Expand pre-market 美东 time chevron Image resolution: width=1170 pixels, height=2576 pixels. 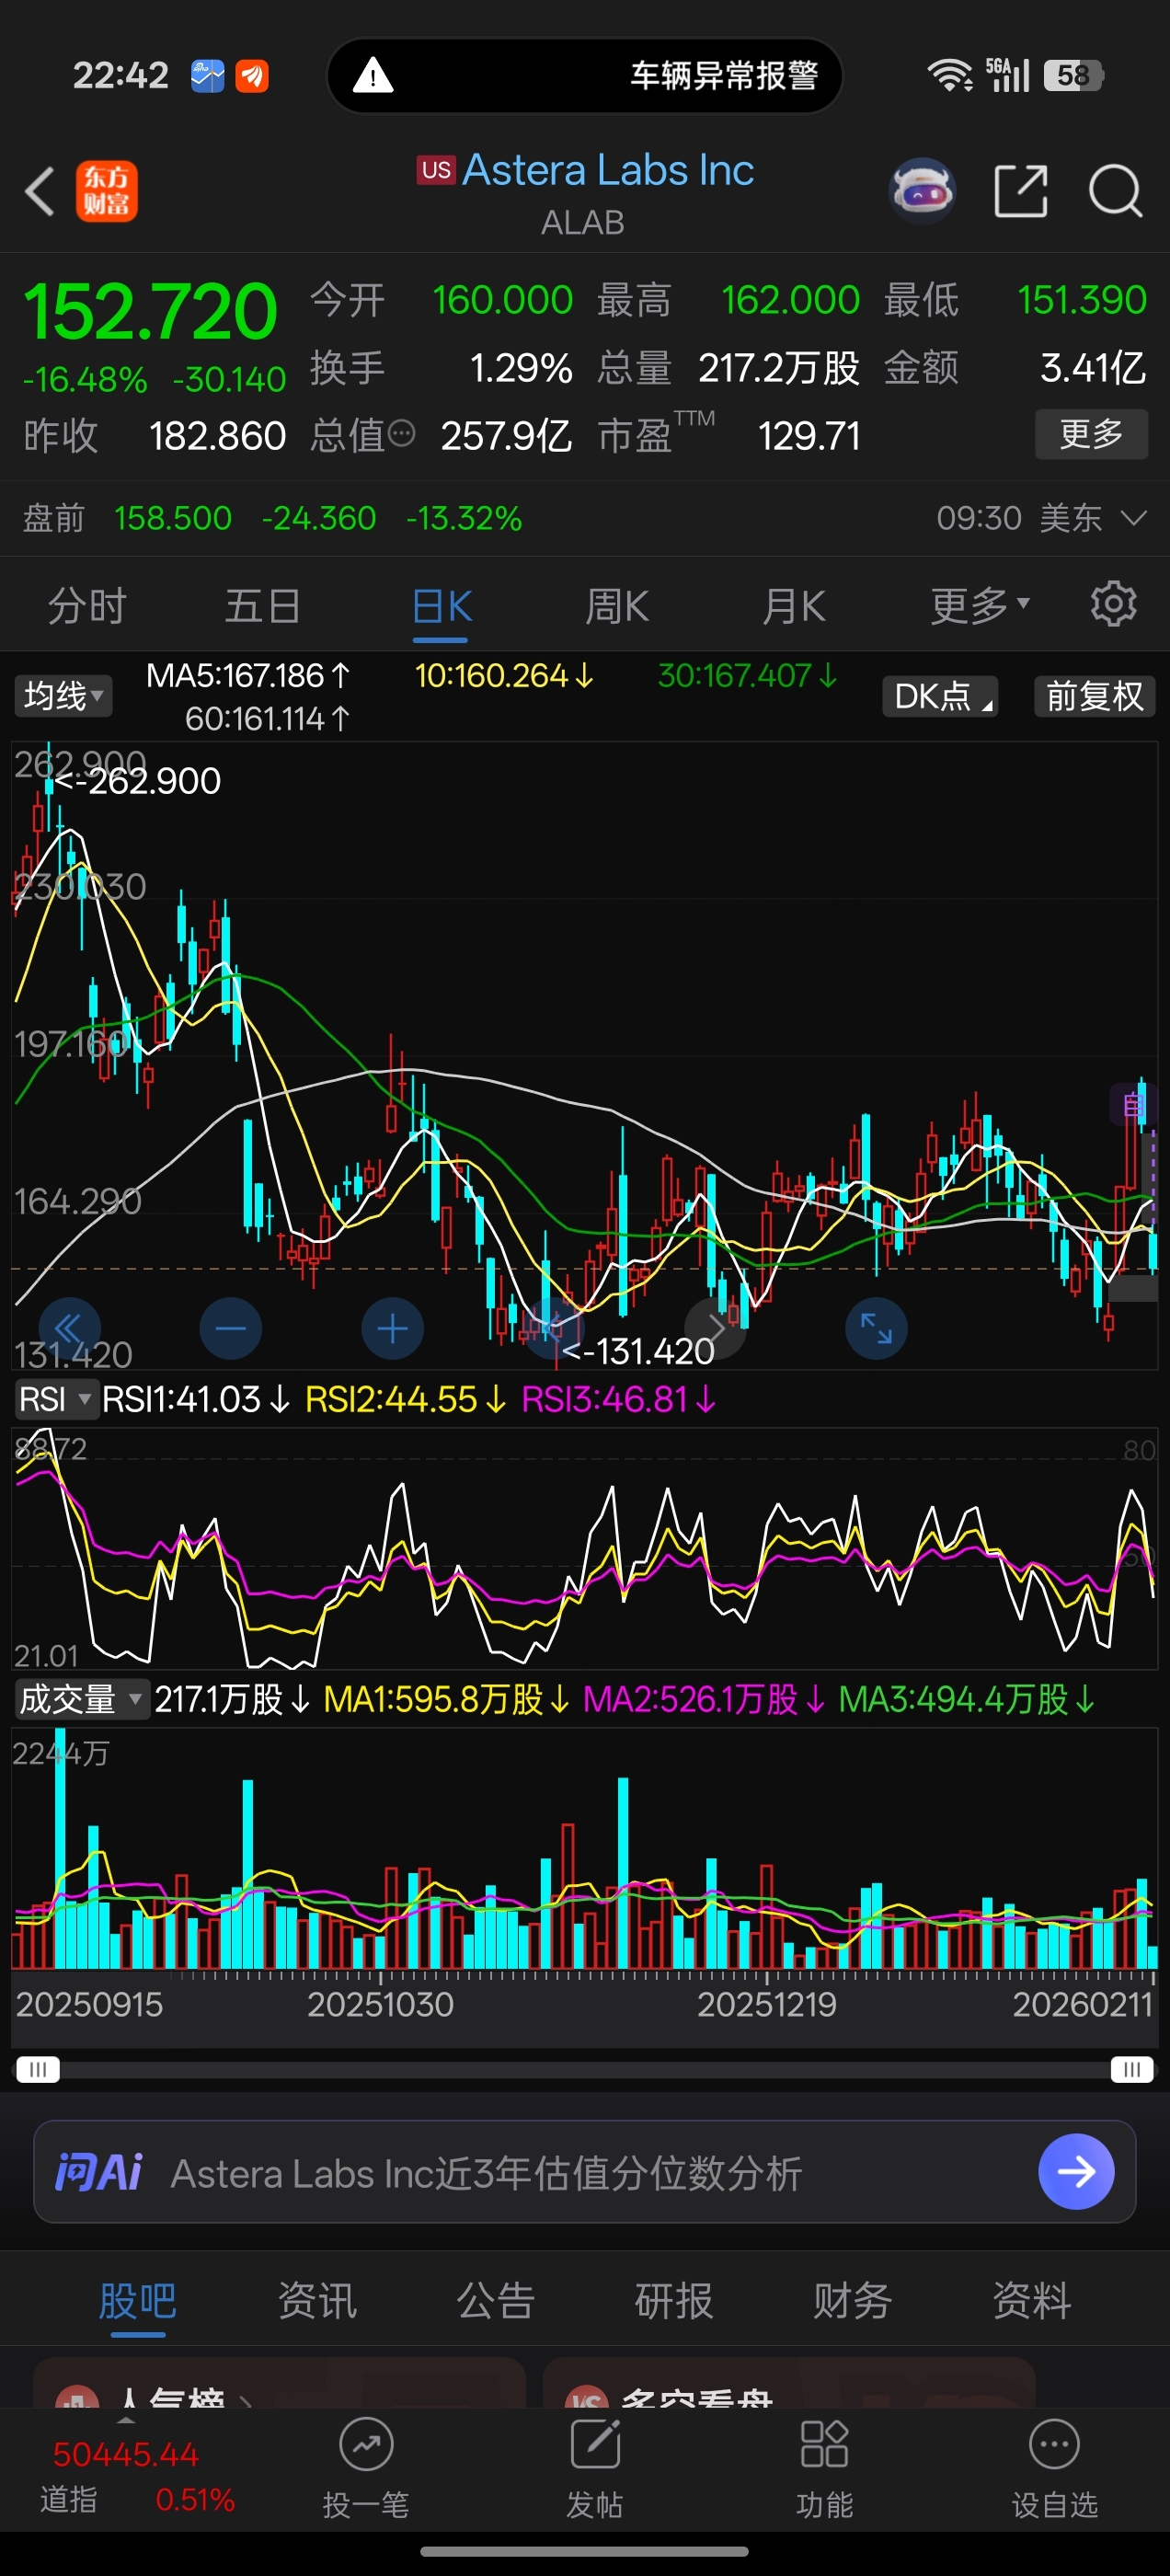(x=1132, y=518)
